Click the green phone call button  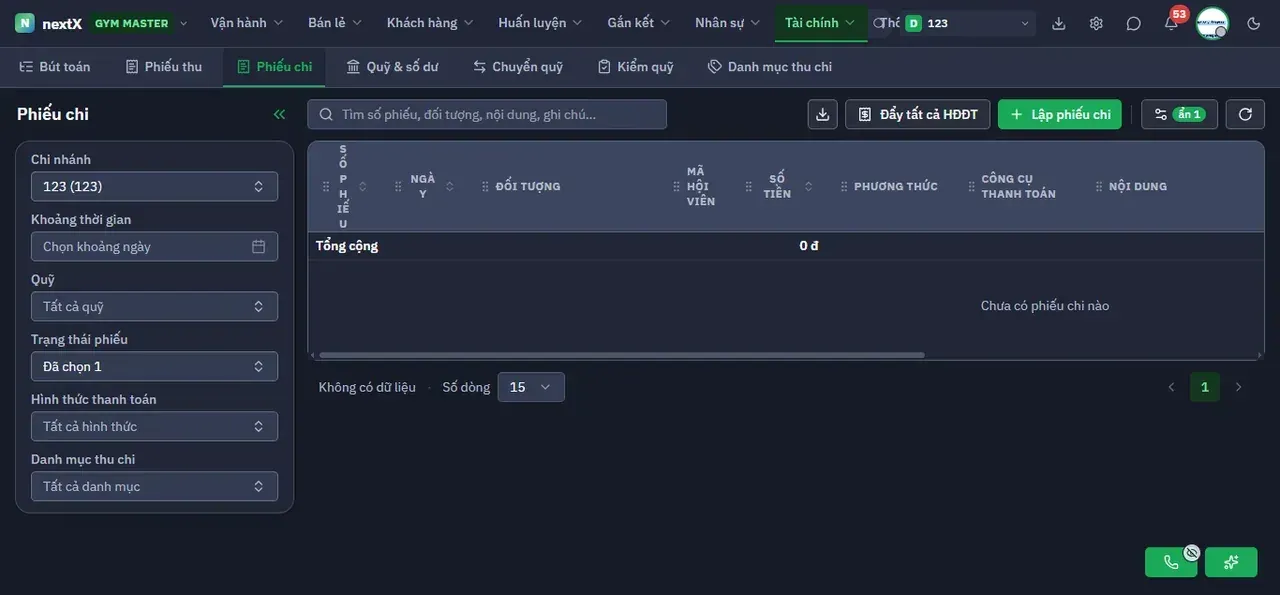click(x=1171, y=562)
